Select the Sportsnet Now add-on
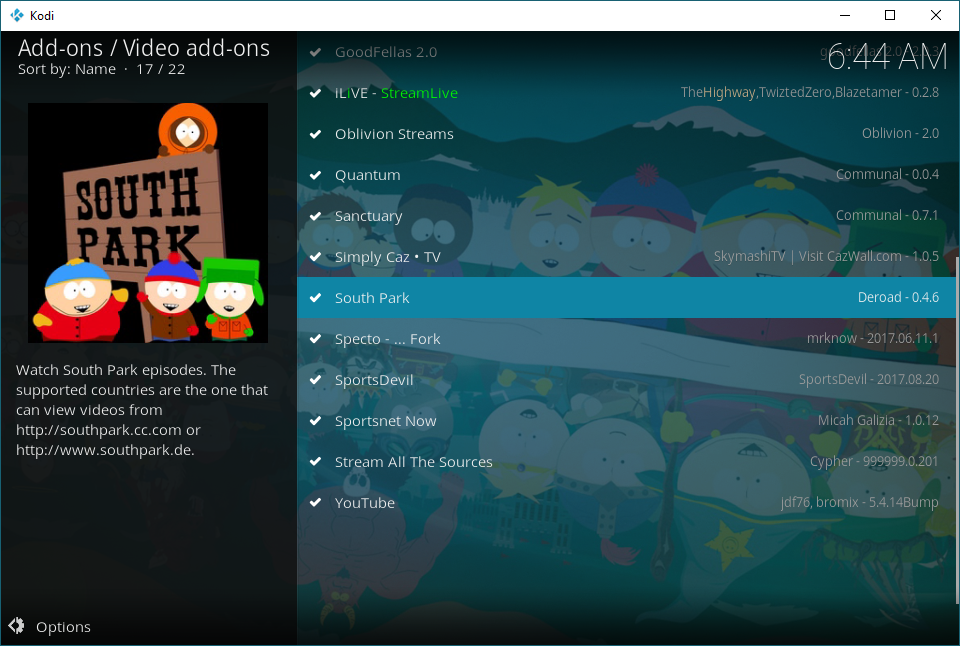The width and height of the screenshot is (960, 646). click(626, 421)
